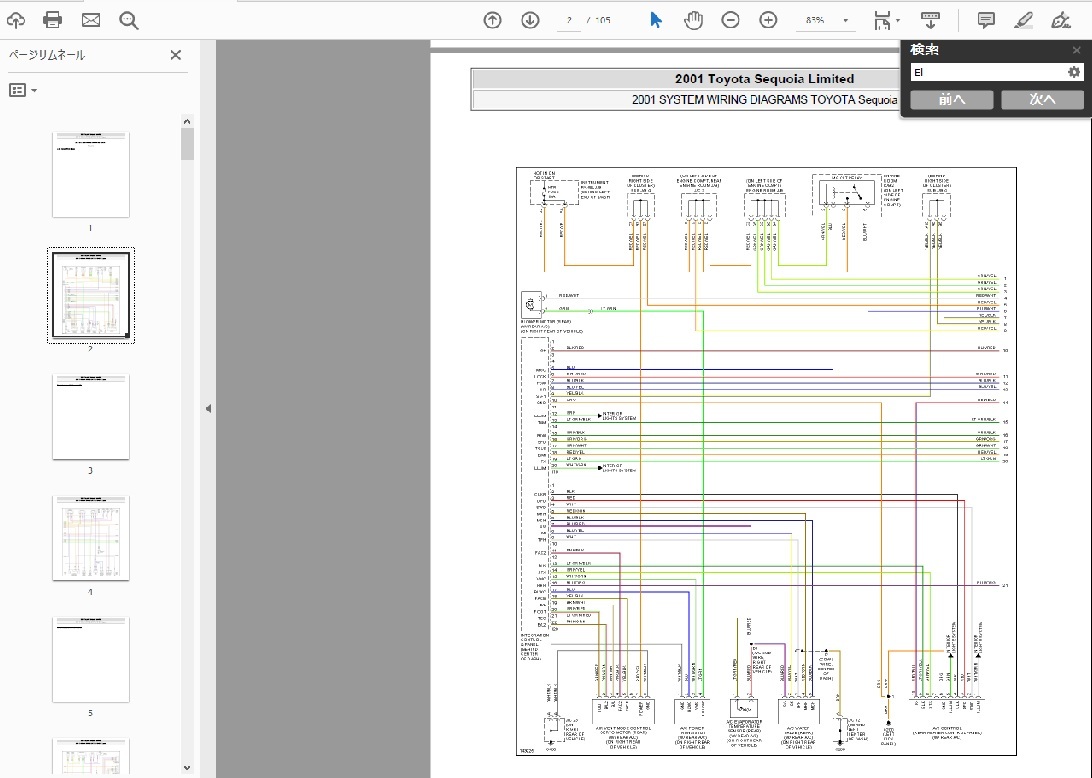The width and height of the screenshot is (1092, 778).
Task: Go to previous page with up arrow
Action: pos(492,20)
